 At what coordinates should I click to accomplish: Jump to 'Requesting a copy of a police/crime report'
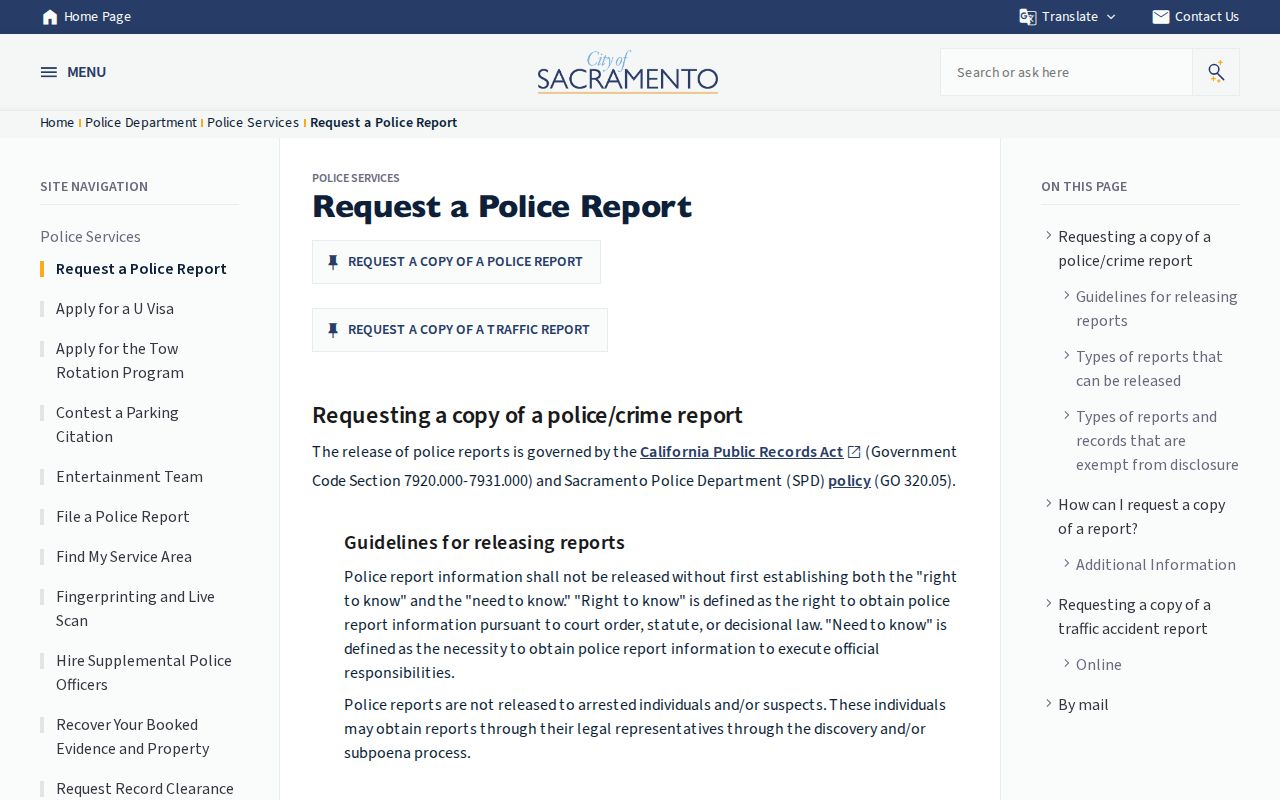click(1134, 249)
